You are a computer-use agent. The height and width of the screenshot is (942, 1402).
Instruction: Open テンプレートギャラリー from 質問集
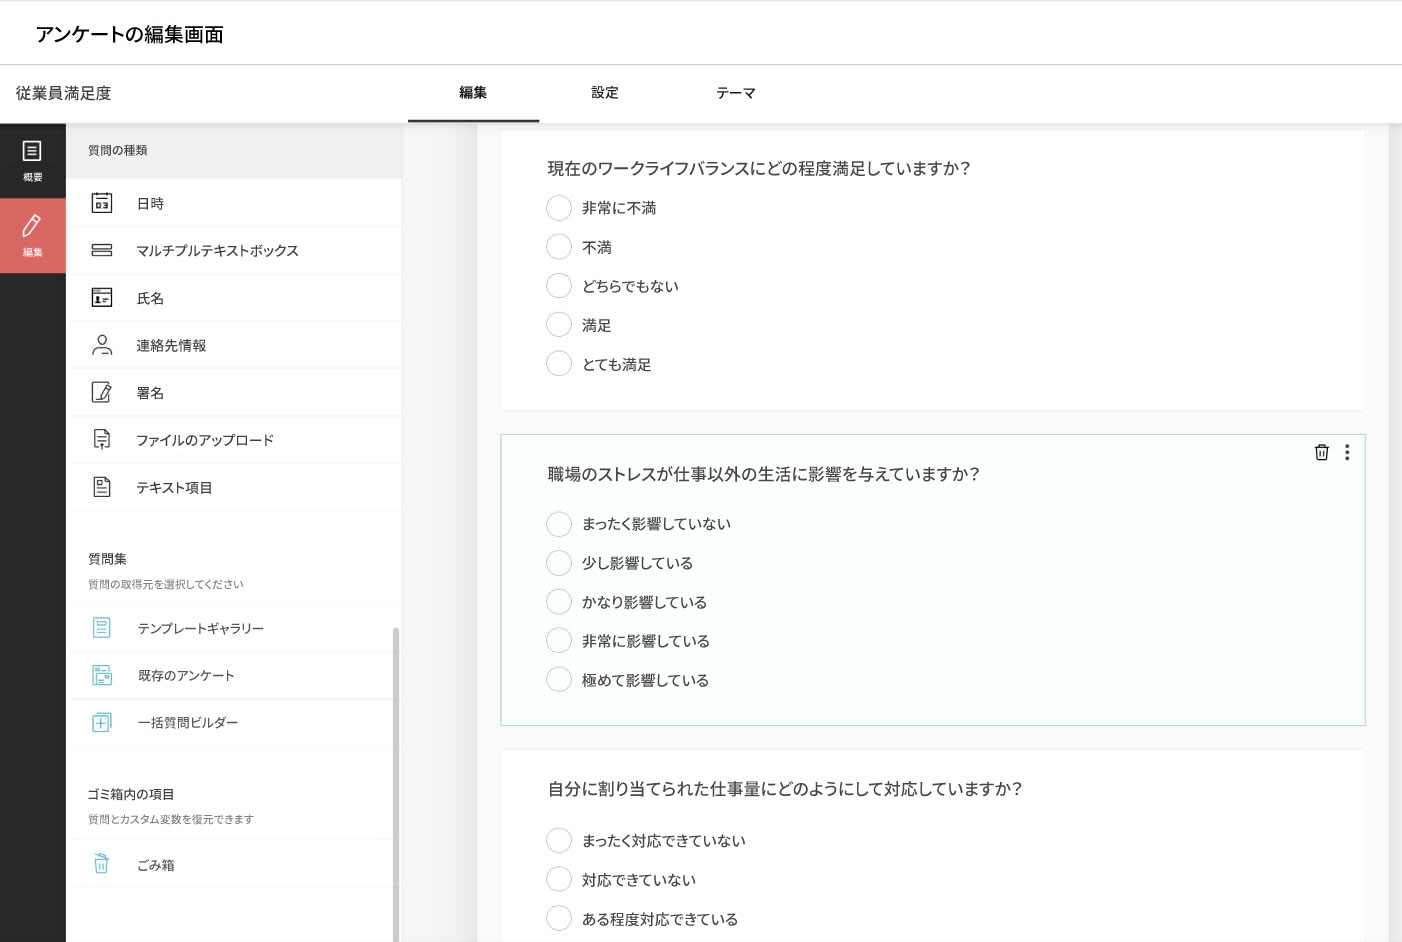click(x=200, y=628)
